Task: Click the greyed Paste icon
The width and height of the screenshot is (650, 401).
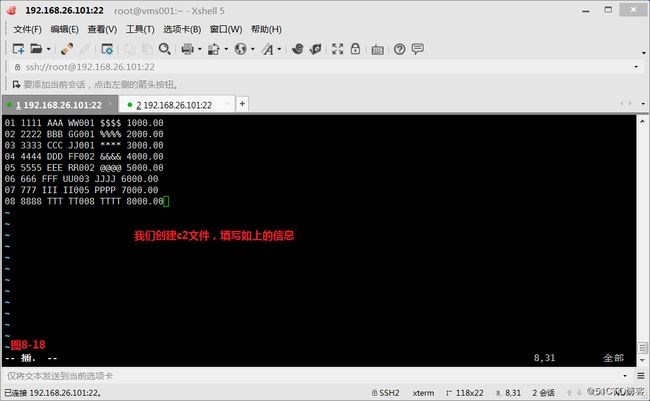Action: pos(147,49)
